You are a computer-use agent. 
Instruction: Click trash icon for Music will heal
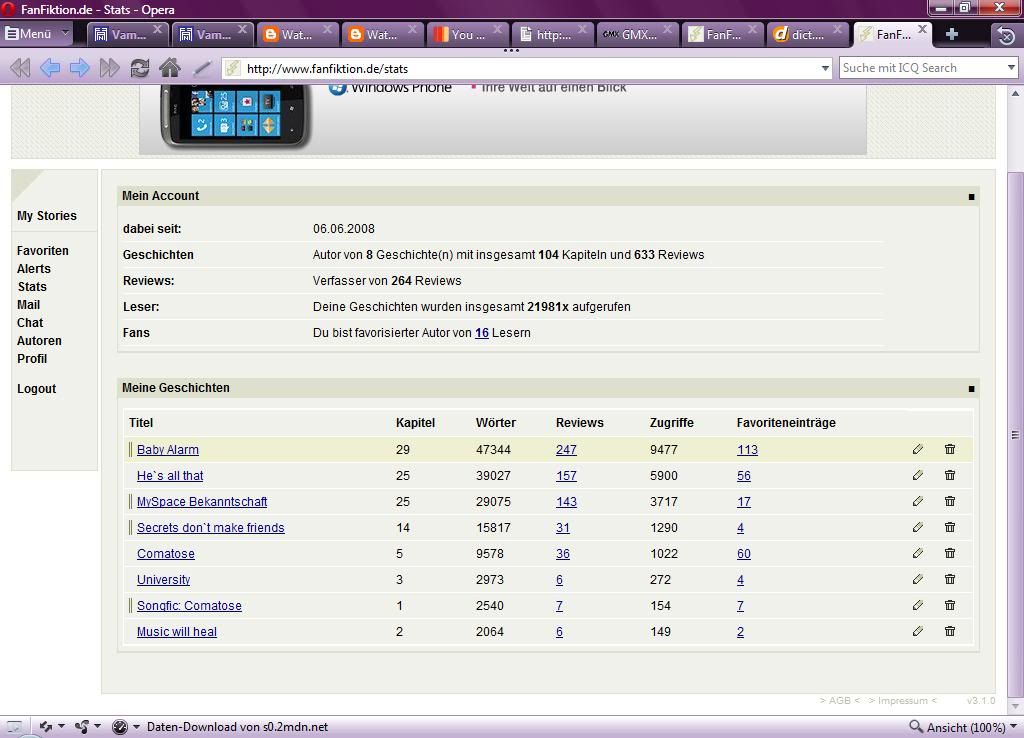pyautogui.click(x=950, y=632)
